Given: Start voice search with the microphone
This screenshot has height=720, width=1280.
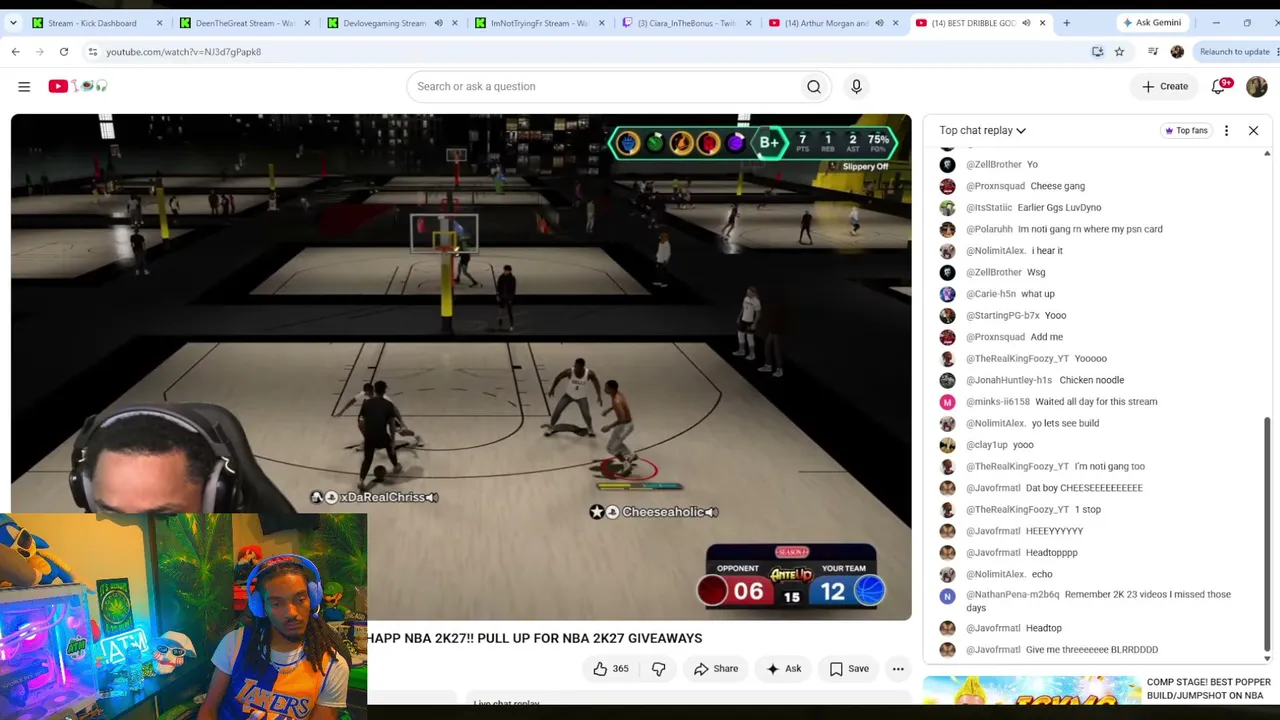Looking at the screenshot, I should point(856,86).
